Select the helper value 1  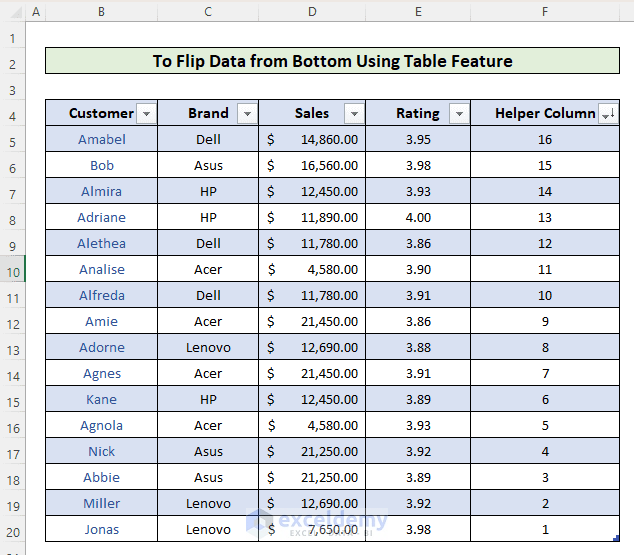[545, 529]
